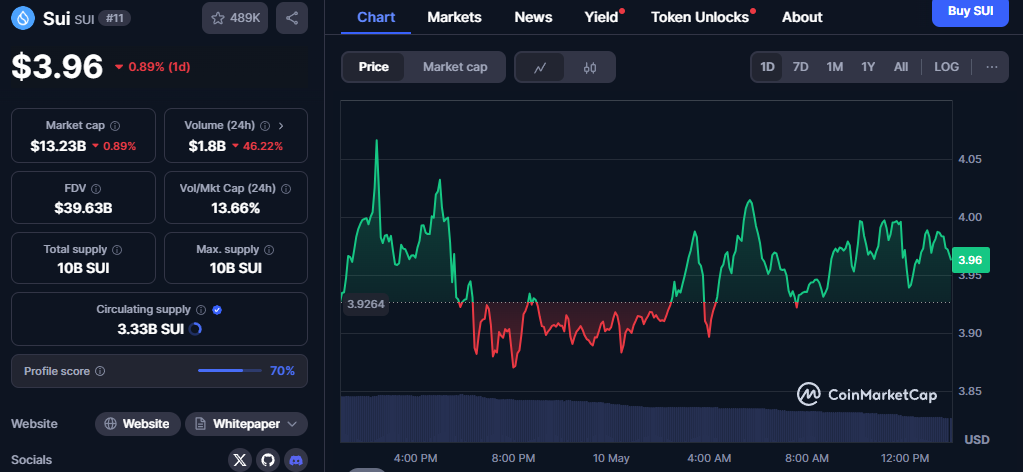Image resolution: width=1023 pixels, height=472 pixels.
Task: Open Sui GitHub social link
Action: click(x=267, y=460)
